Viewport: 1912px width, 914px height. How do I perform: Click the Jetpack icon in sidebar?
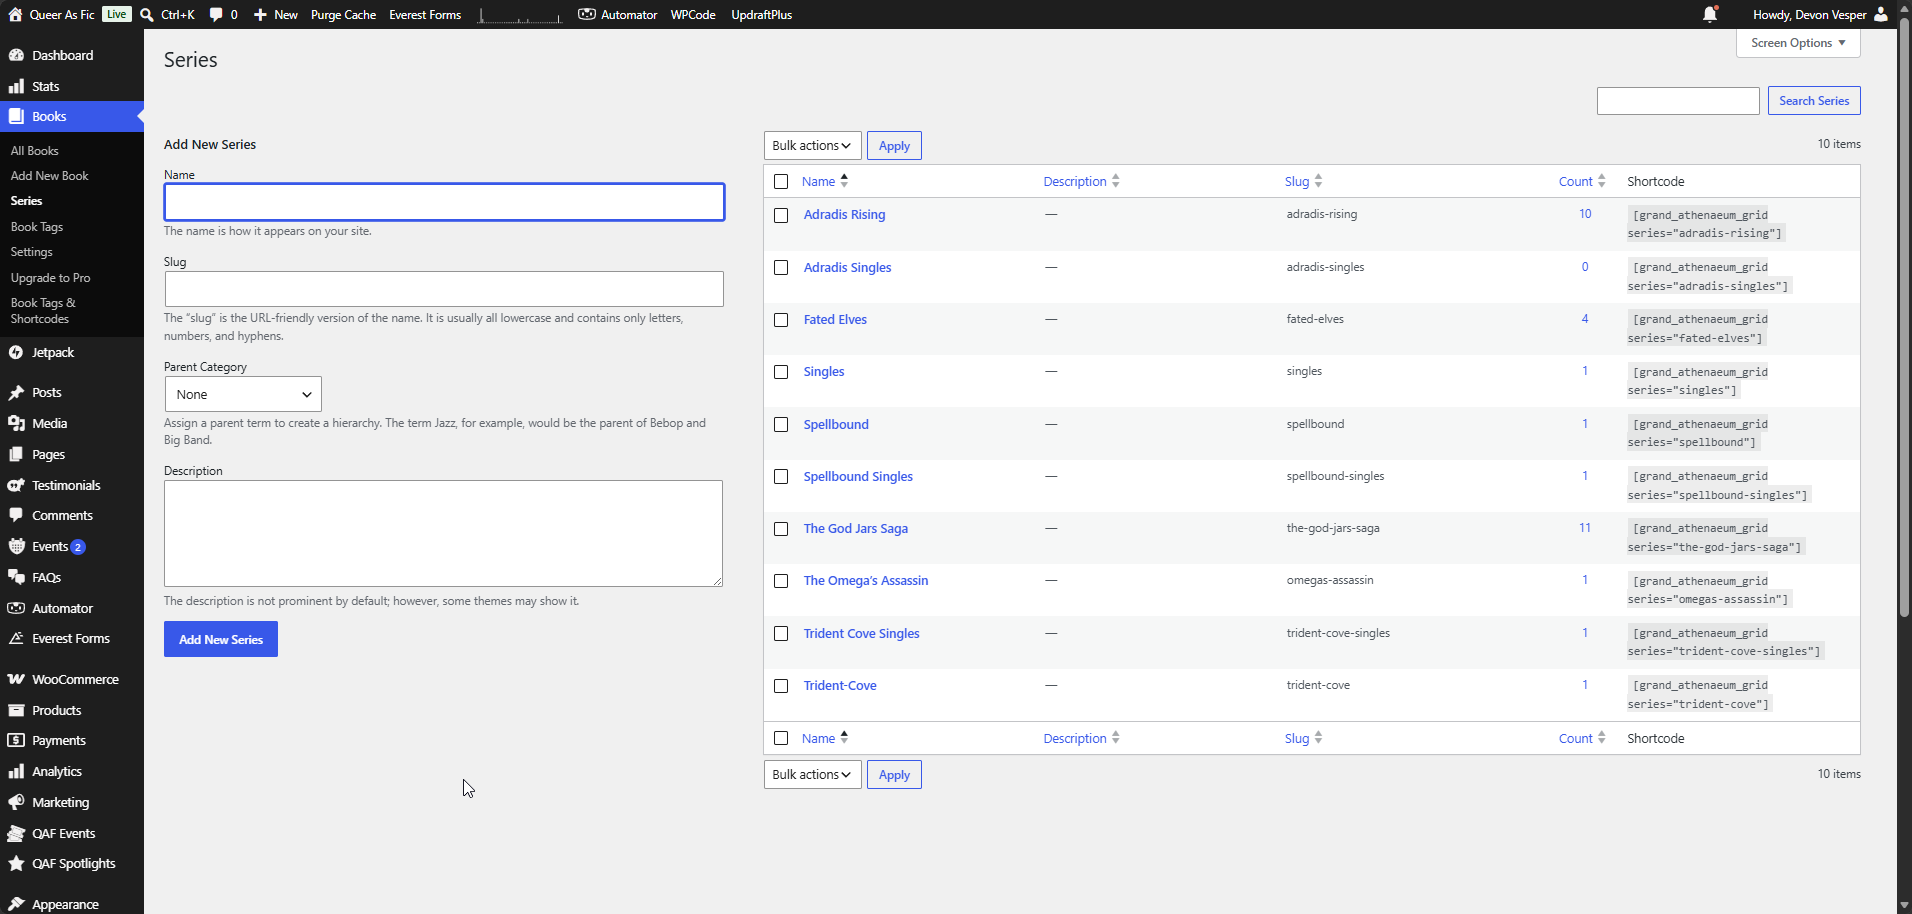pyautogui.click(x=16, y=352)
